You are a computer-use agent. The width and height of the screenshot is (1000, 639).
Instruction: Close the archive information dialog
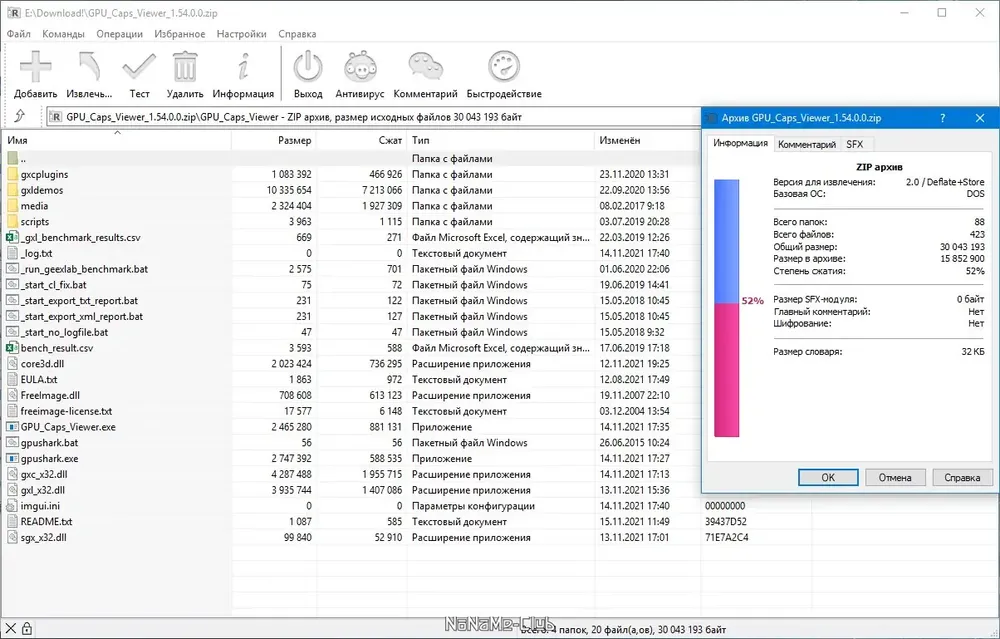980,118
